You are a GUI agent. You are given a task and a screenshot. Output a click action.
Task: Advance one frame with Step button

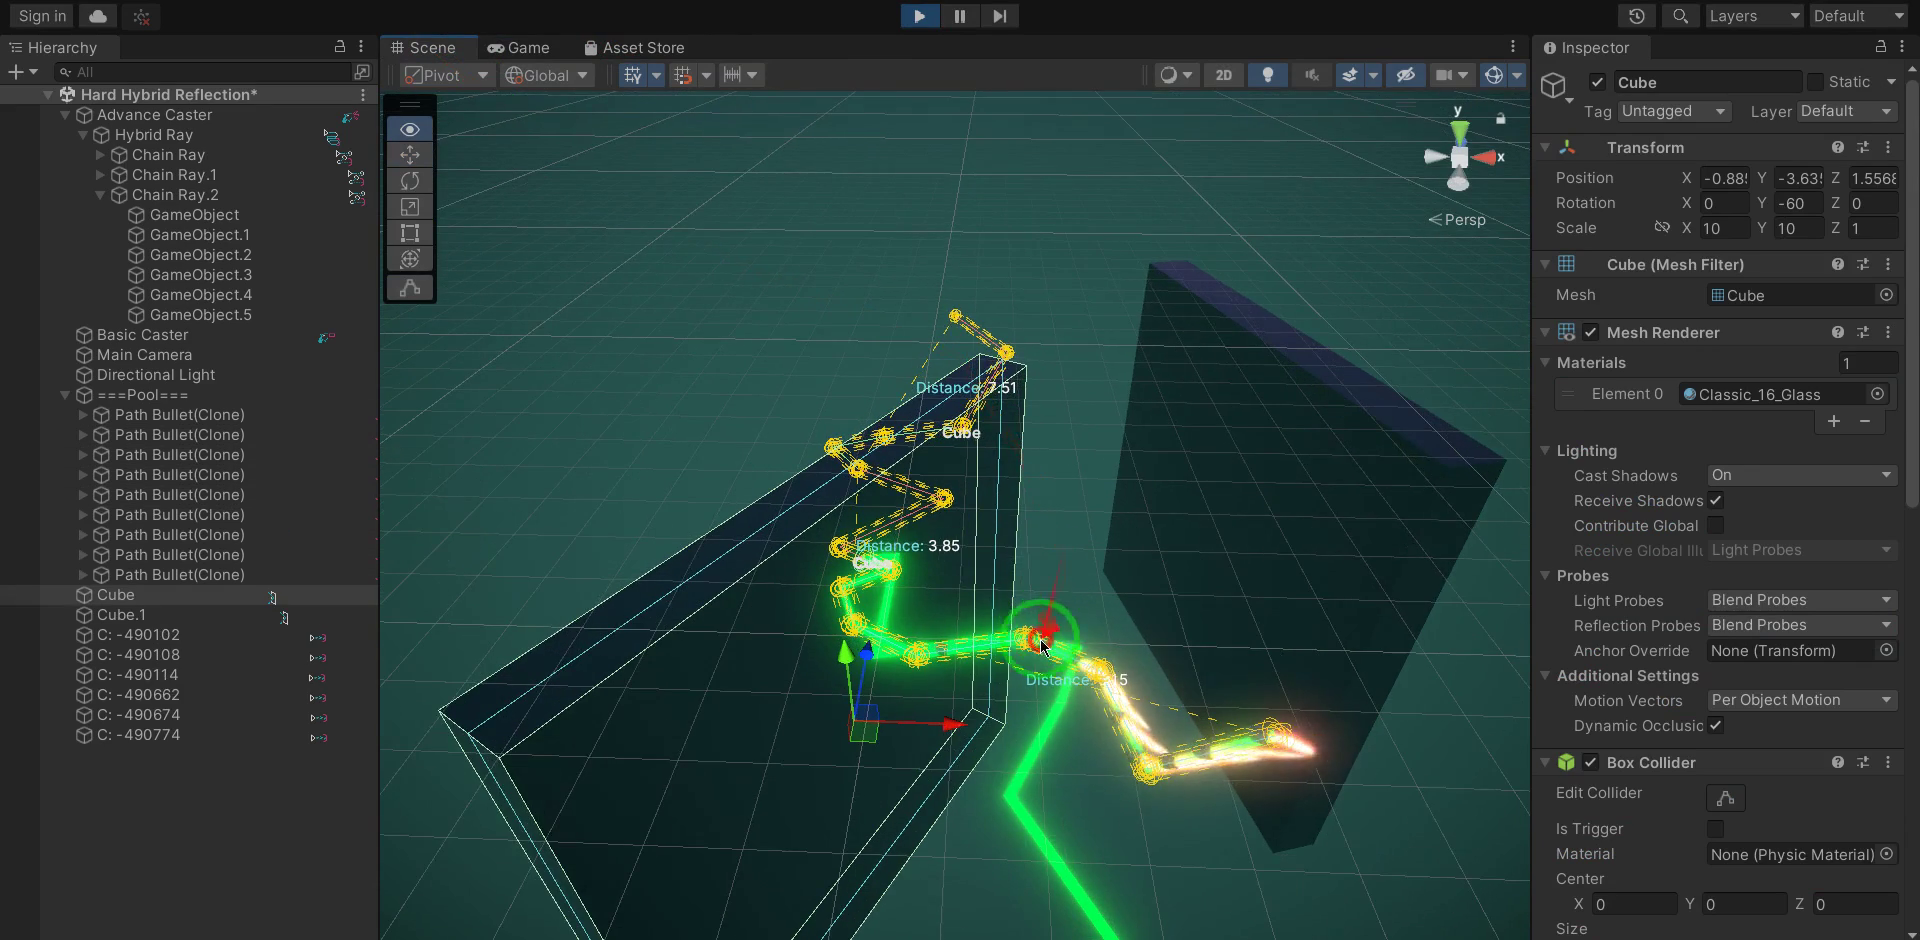(999, 16)
